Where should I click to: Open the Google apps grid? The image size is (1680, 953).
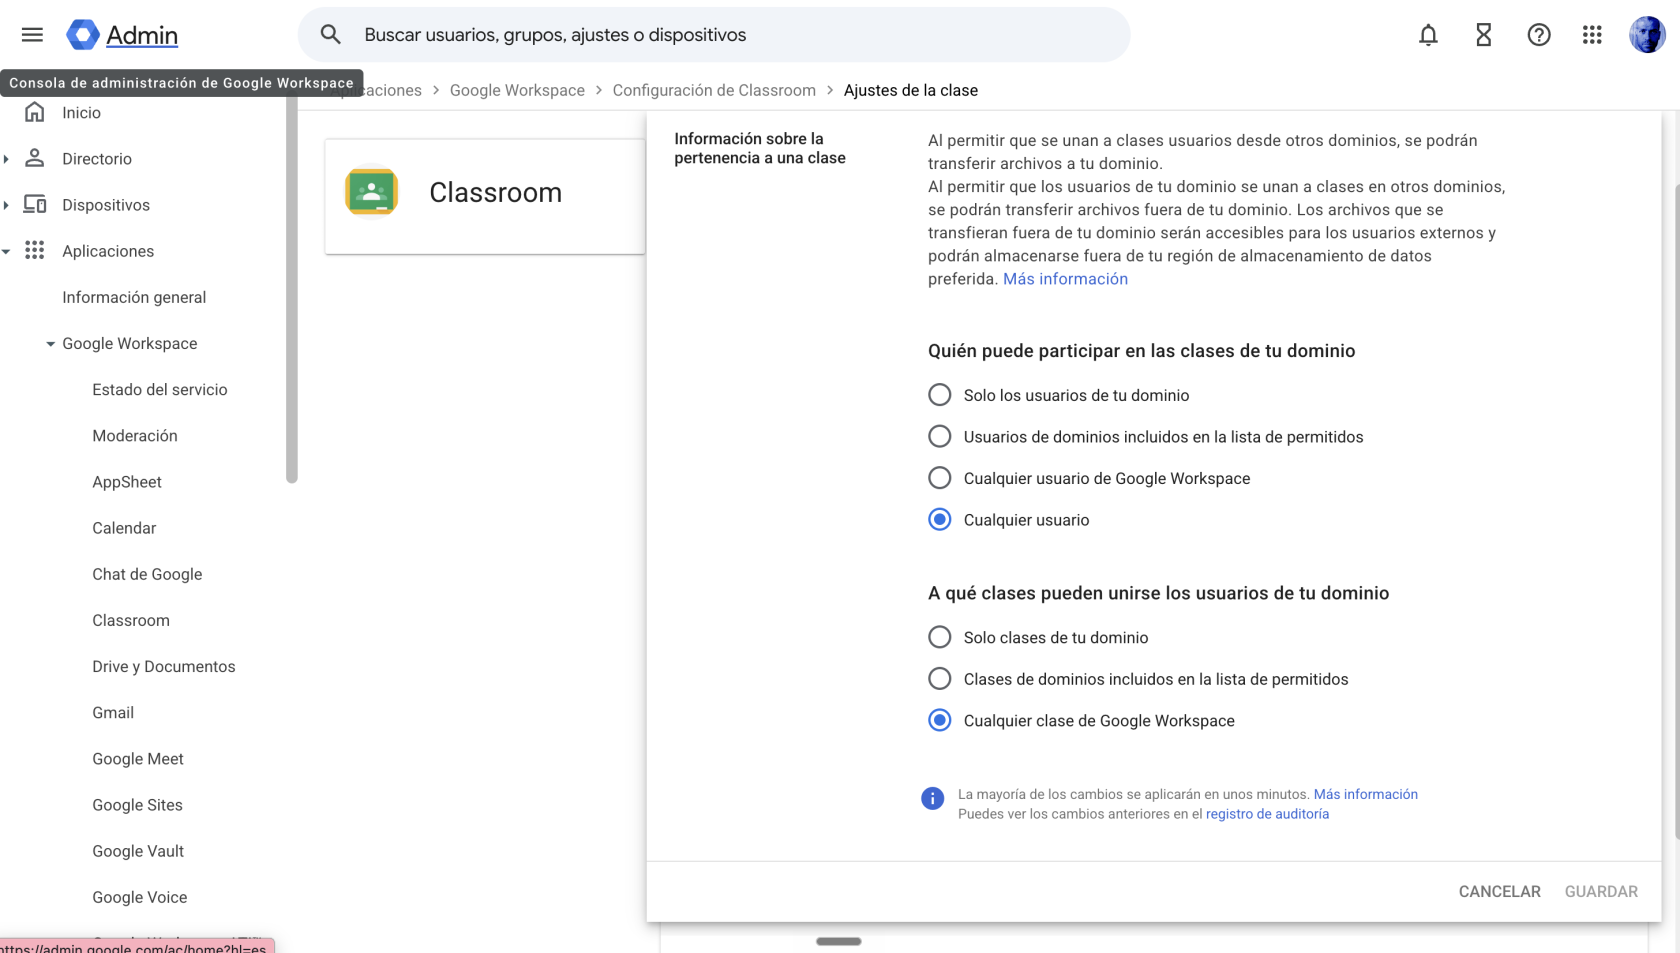tap(1592, 35)
